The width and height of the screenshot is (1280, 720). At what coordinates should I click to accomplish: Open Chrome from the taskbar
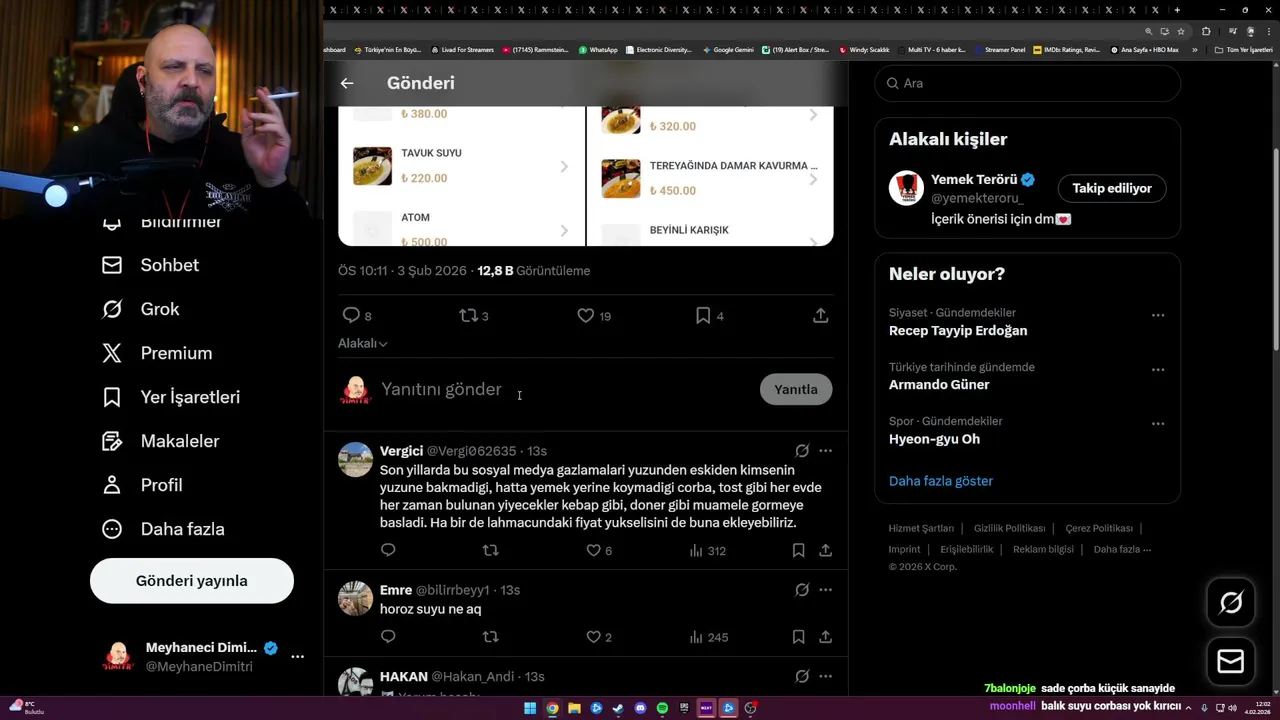(x=552, y=708)
